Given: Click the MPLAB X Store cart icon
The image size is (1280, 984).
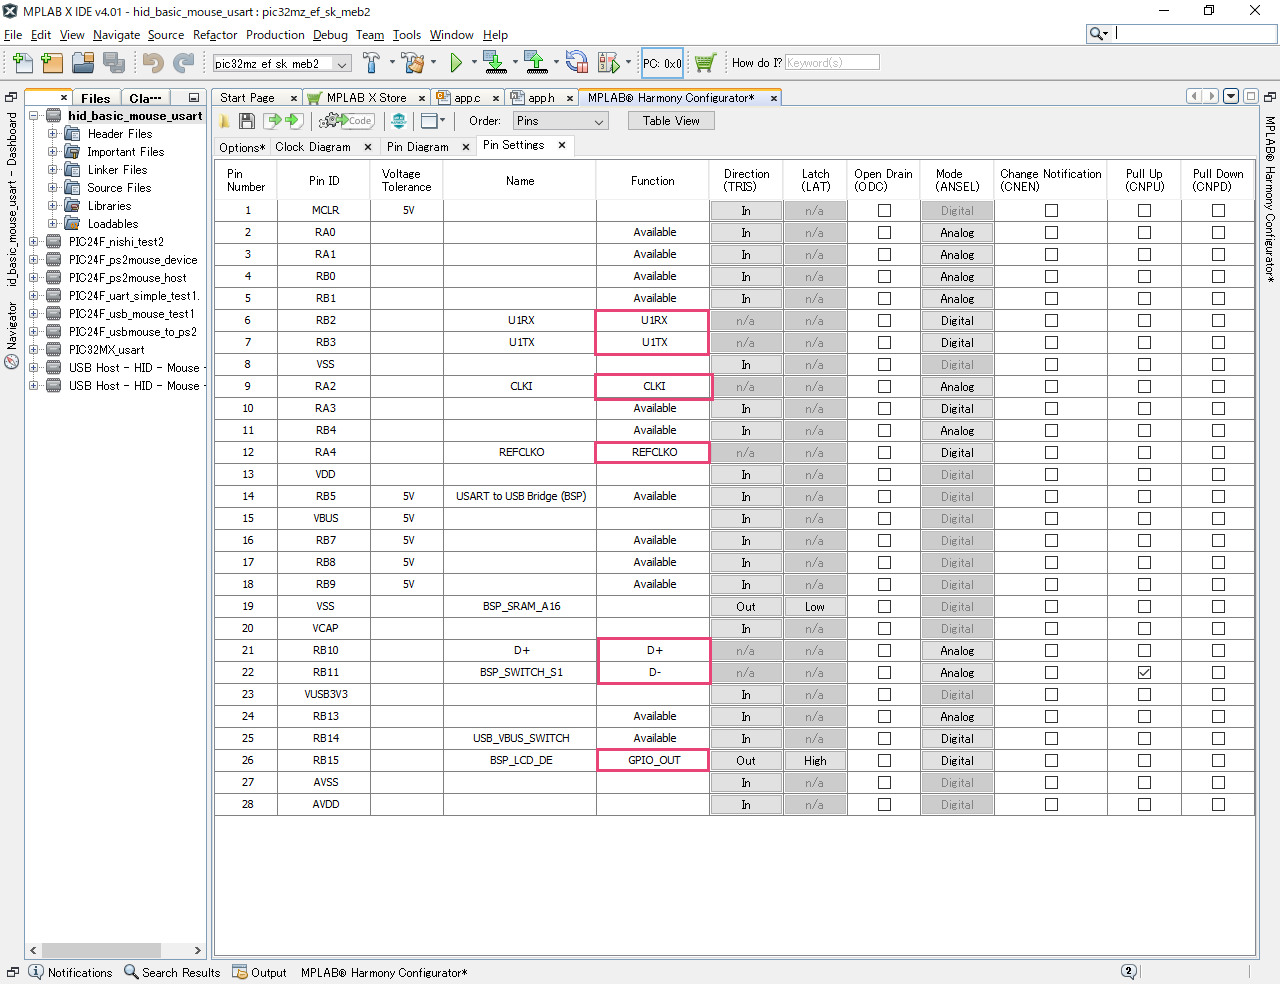Looking at the screenshot, I should 705,63.
